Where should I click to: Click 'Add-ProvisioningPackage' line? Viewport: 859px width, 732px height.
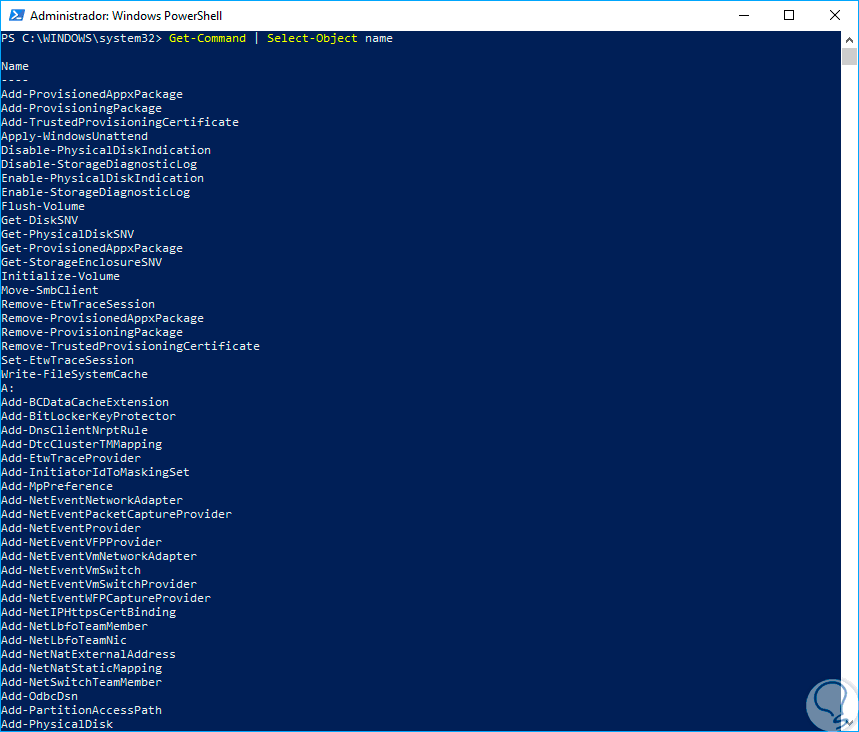click(x=82, y=108)
